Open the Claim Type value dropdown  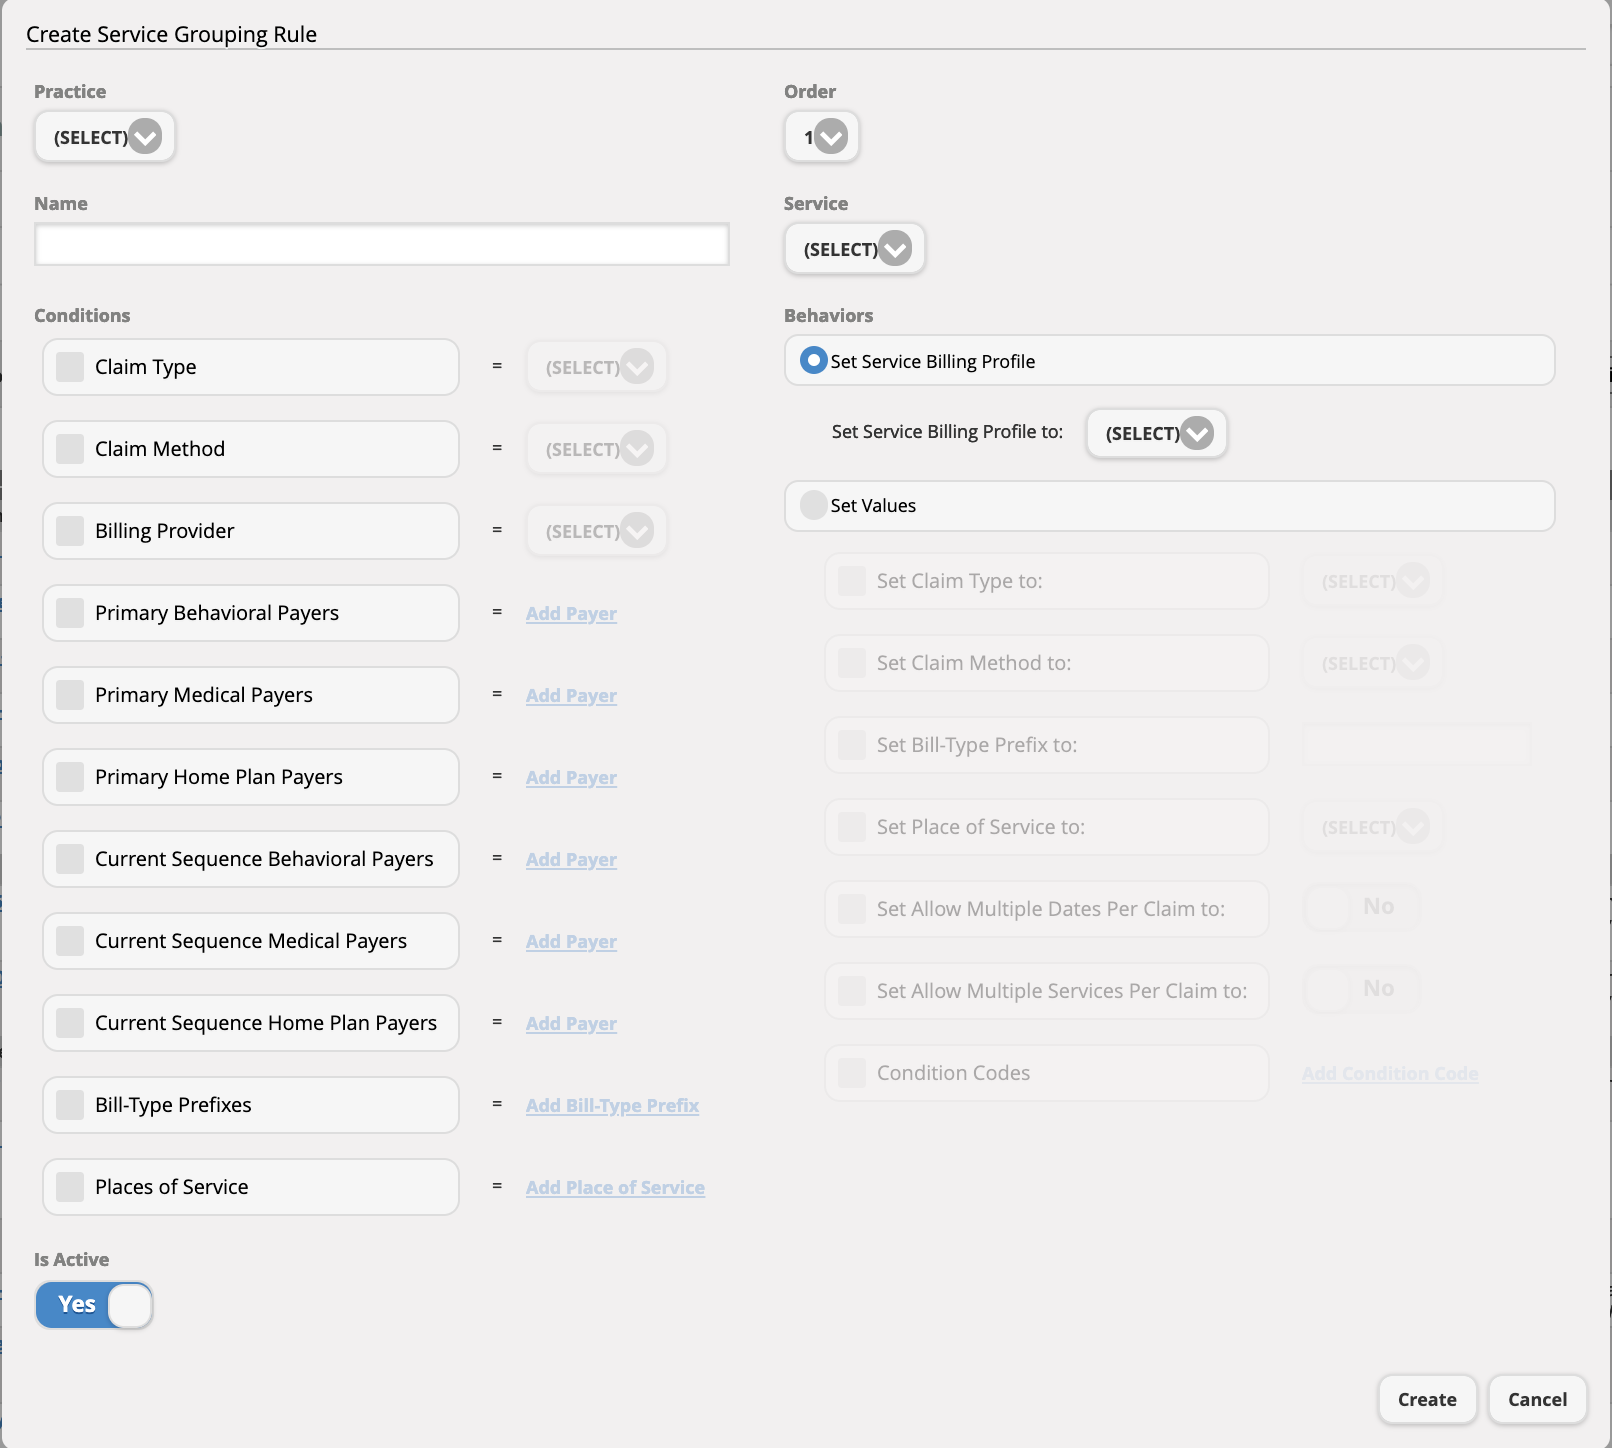point(596,367)
